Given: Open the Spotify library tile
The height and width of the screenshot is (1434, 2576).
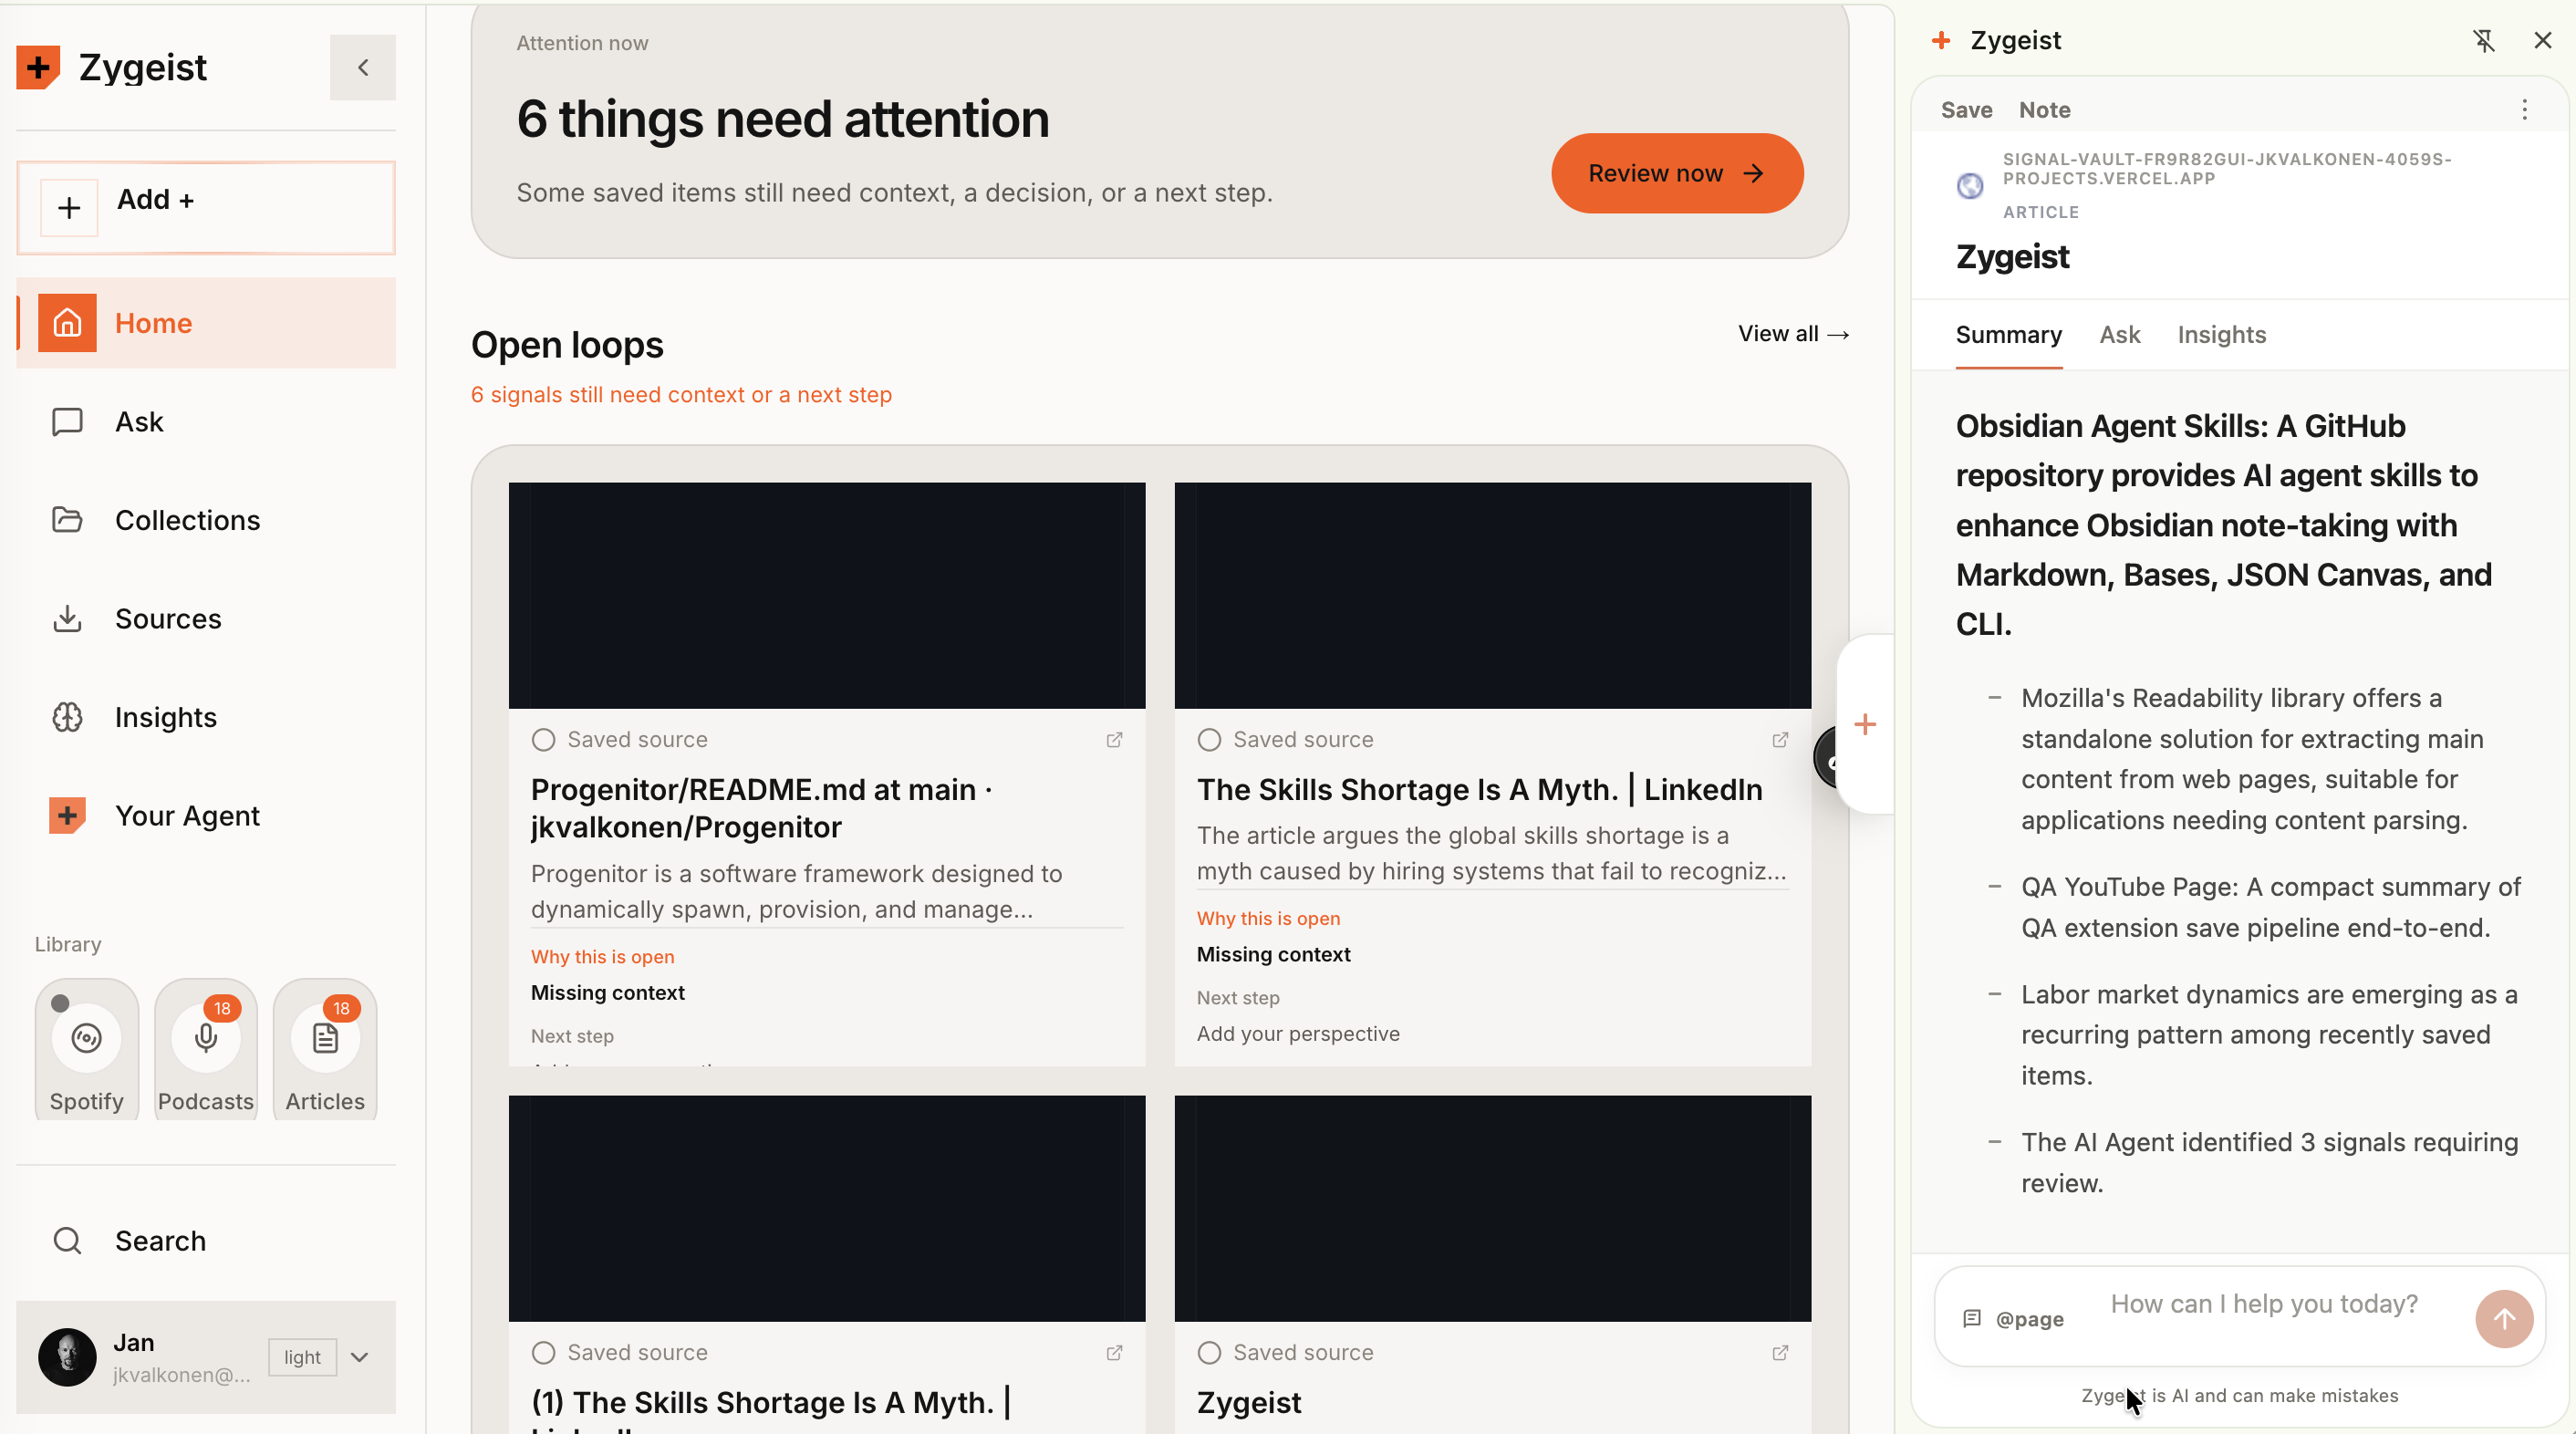Looking at the screenshot, I should (x=87, y=1049).
